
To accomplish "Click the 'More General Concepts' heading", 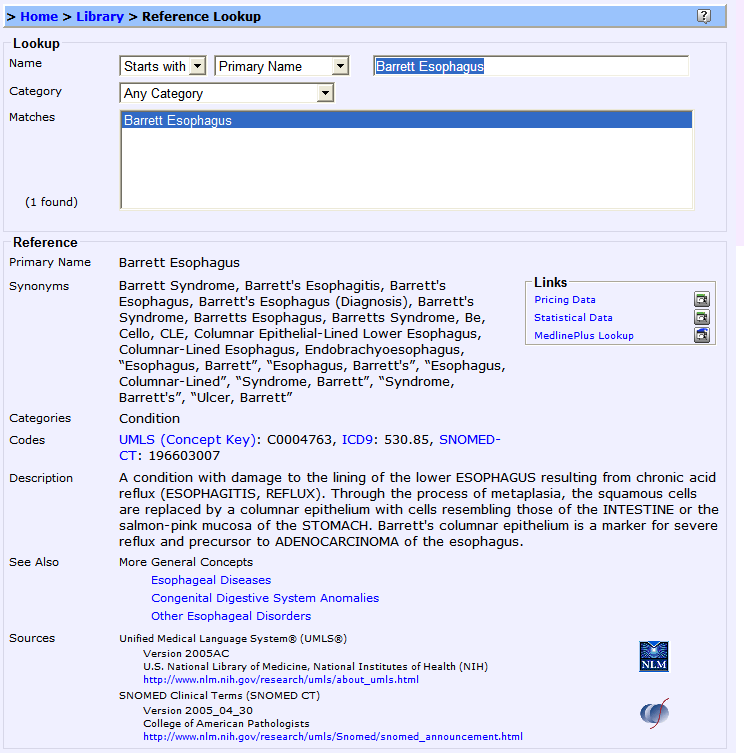I will [x=186, y=562].
